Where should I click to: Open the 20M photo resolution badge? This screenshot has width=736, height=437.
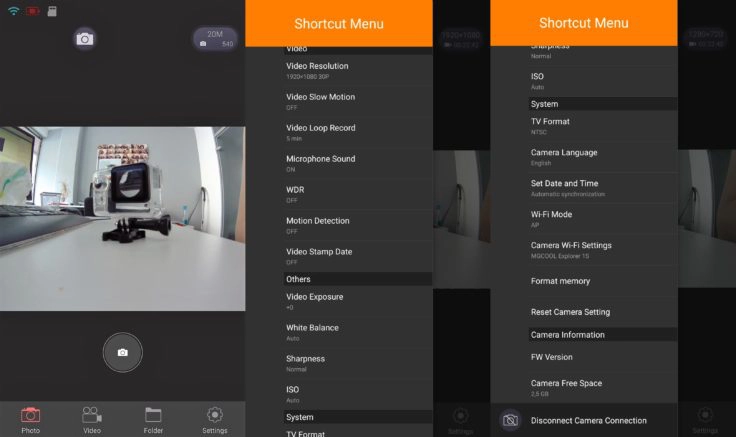(x=215, y=38)
